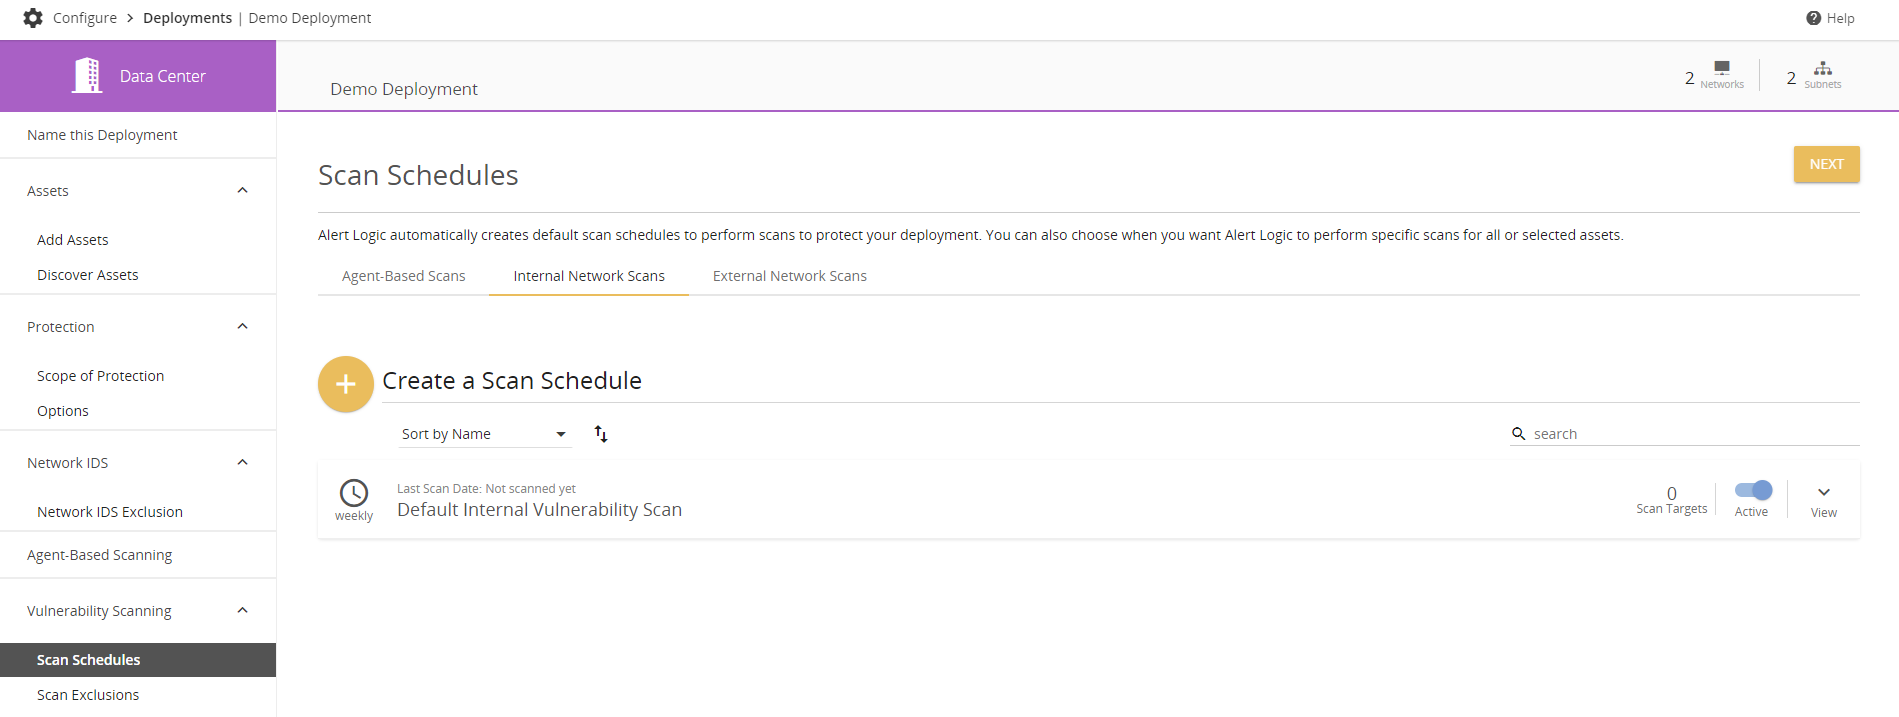Click the Data Center building icon
1899x717 pixels.
[87, 75]
